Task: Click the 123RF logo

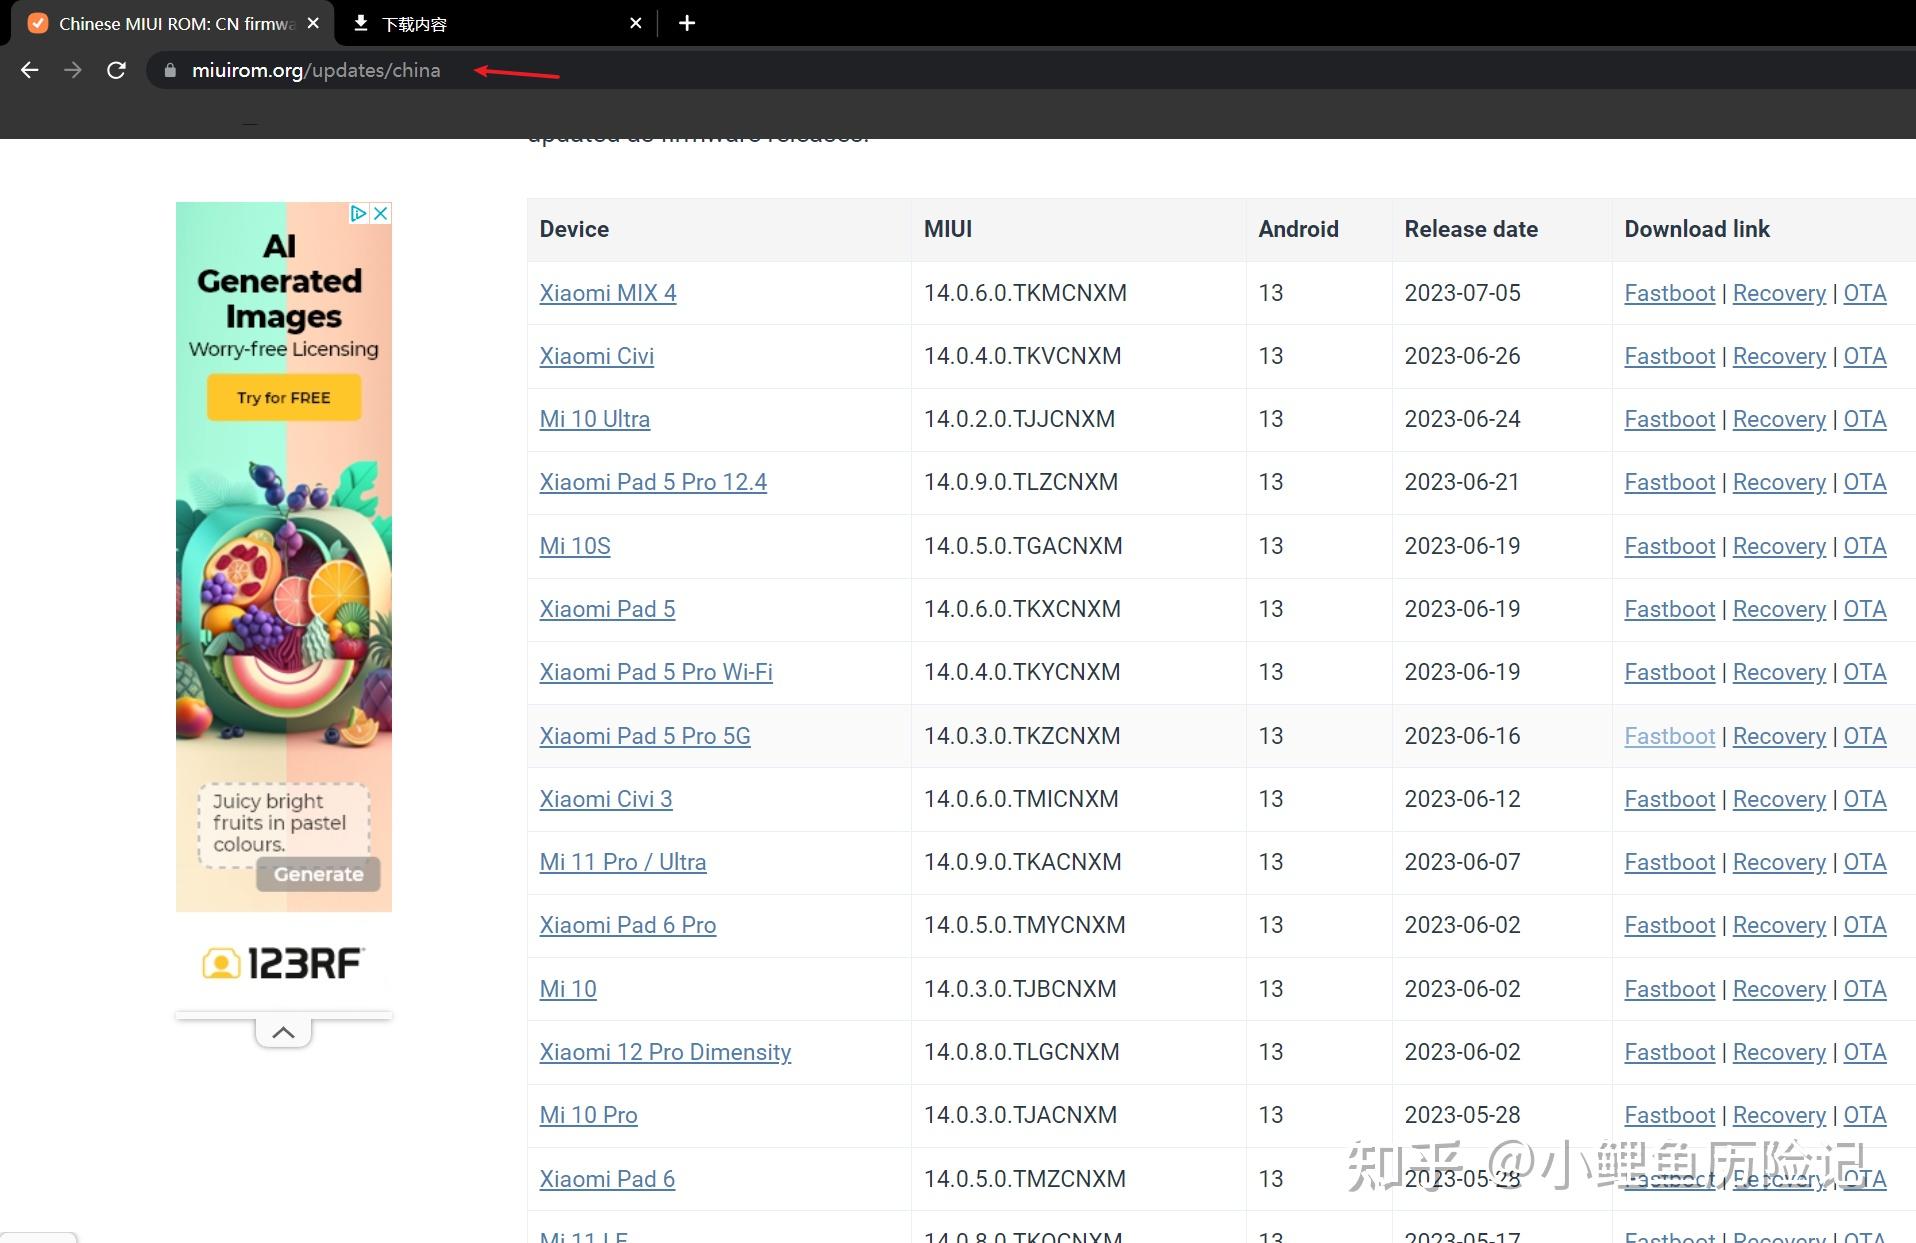Action: (x=284, y=963)
